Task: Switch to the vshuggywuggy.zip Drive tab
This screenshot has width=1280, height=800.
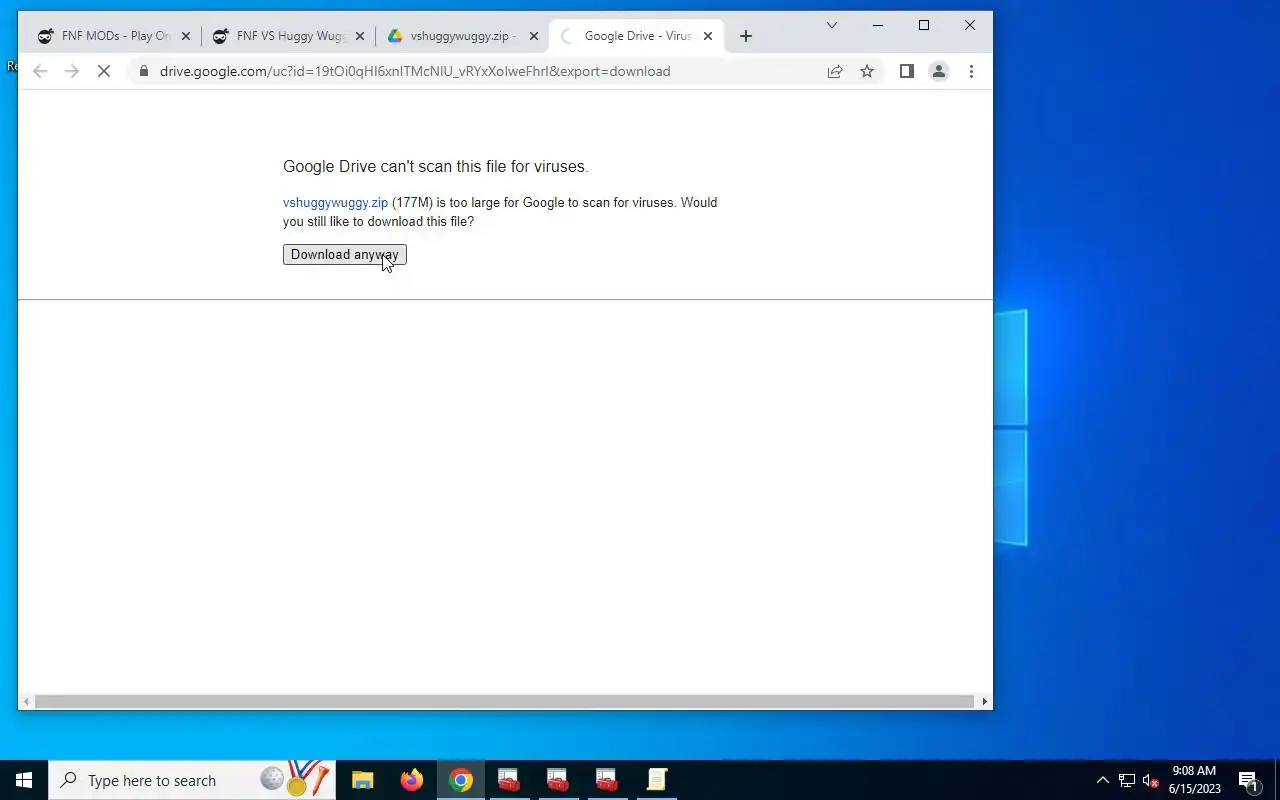Action: (462, 36)
